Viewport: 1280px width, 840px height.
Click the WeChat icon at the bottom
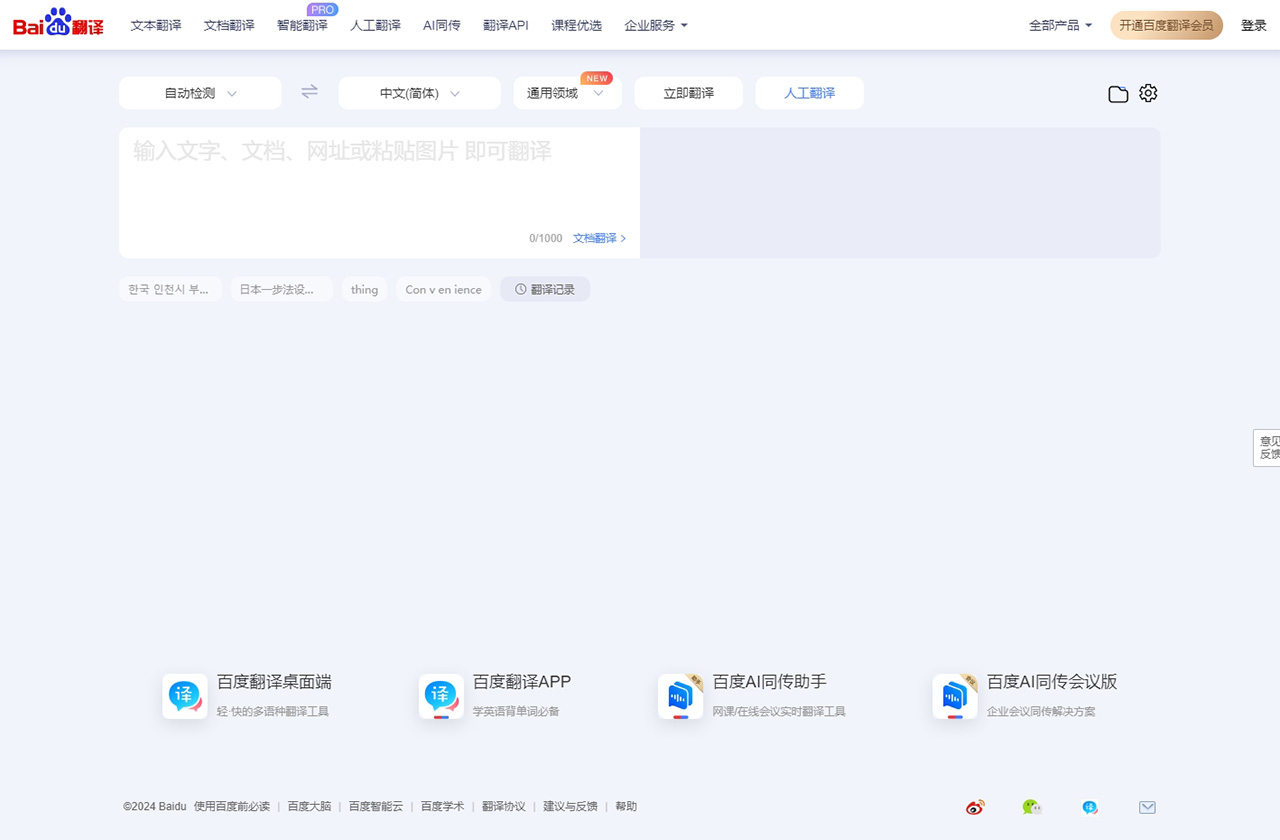click(x=1031, y=806)
